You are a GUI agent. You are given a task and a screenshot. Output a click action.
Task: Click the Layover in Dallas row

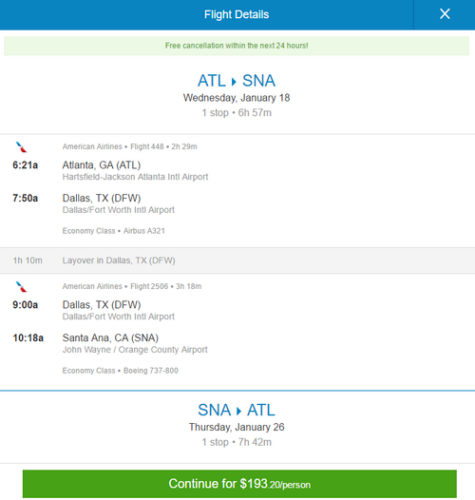237,260
